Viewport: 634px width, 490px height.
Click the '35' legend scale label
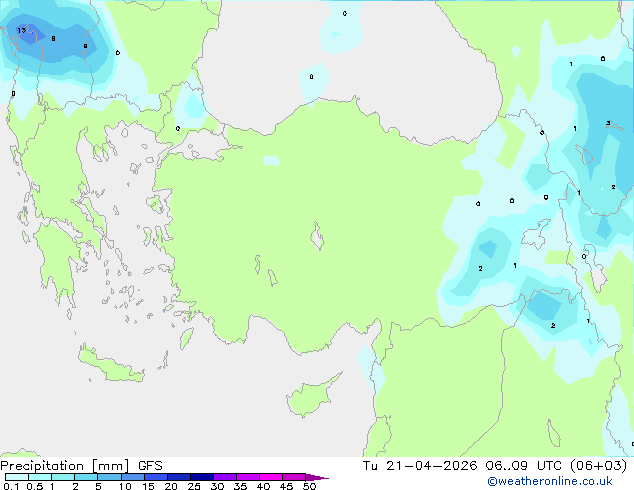point(240,486)
